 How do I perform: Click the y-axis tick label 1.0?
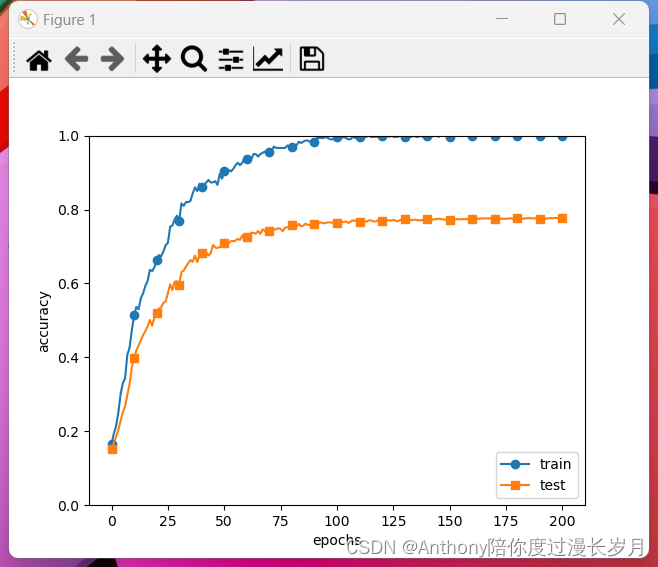tap(68, 136)
